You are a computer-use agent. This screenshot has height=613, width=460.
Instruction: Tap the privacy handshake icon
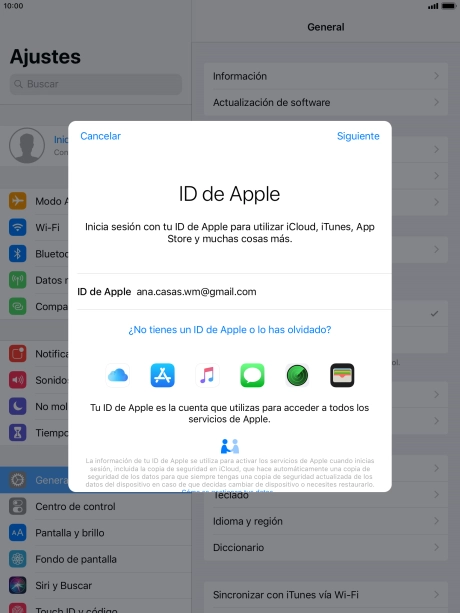tap(230, 446)
